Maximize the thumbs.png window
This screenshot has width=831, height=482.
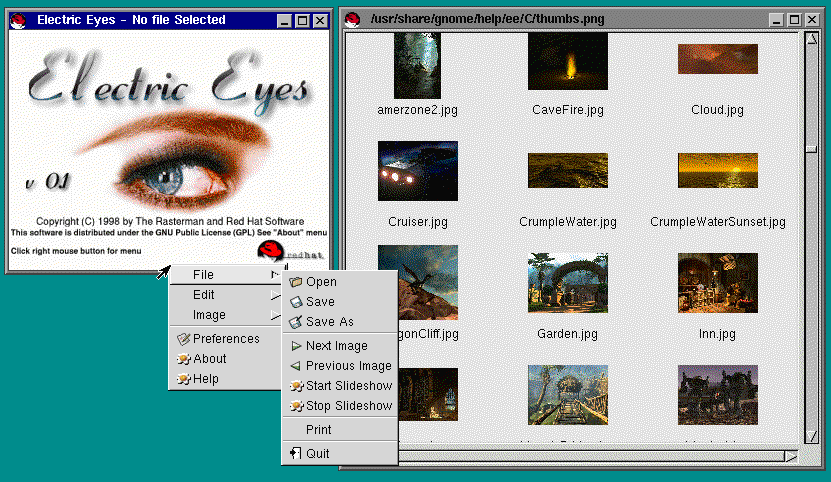pos(794,20)
